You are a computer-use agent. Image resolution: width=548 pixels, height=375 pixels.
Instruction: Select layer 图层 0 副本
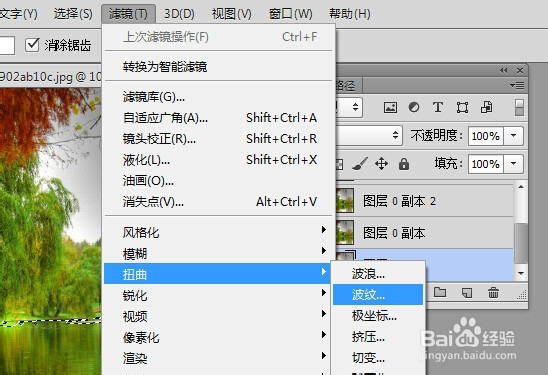[x=425, y=233]
